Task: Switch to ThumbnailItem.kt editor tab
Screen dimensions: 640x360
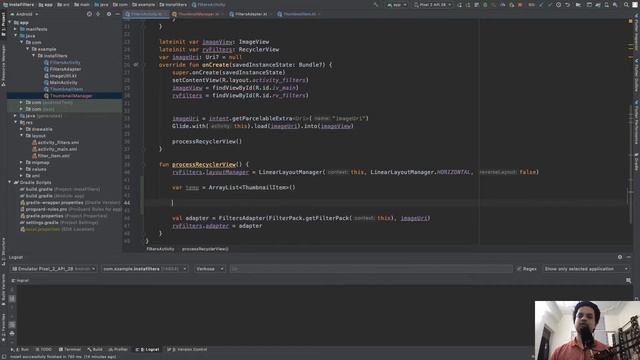Action: 299,14
